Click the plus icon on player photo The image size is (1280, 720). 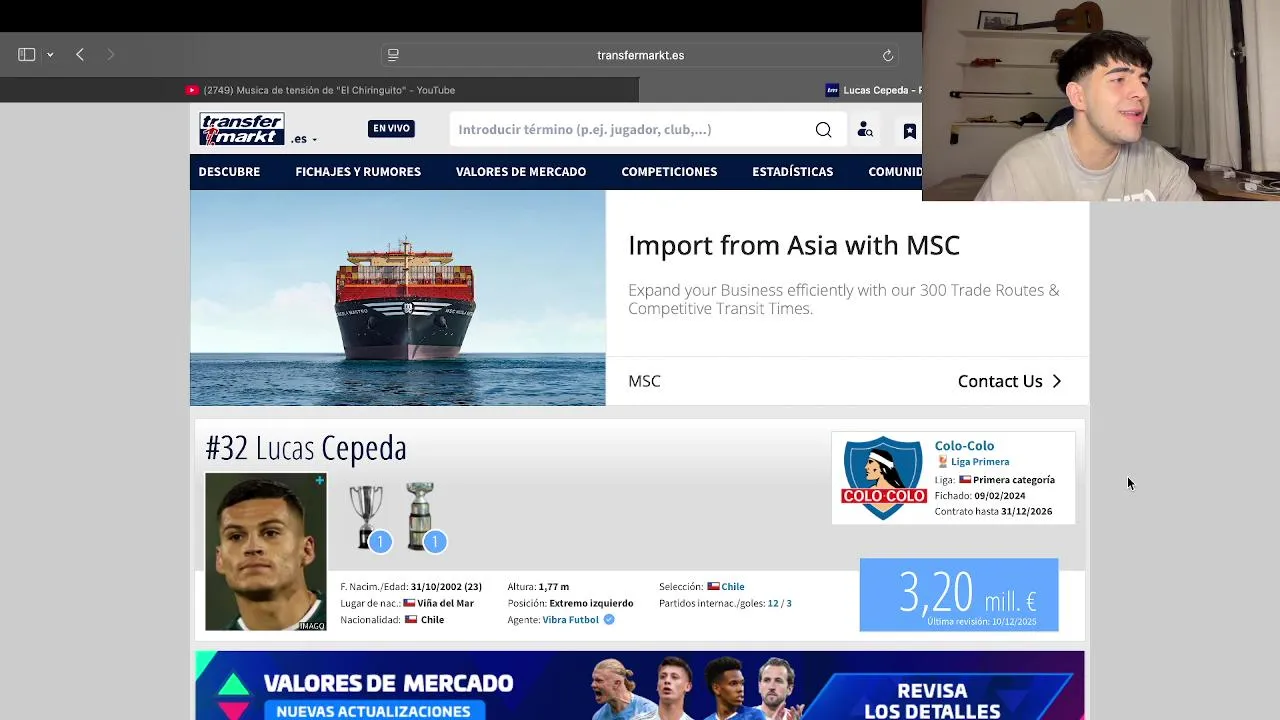point(319,481)
